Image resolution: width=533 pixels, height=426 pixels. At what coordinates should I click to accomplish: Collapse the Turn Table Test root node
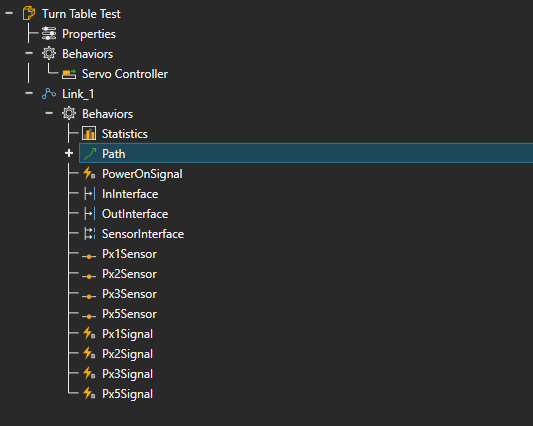pyautogui.click(x=9, y=13)
